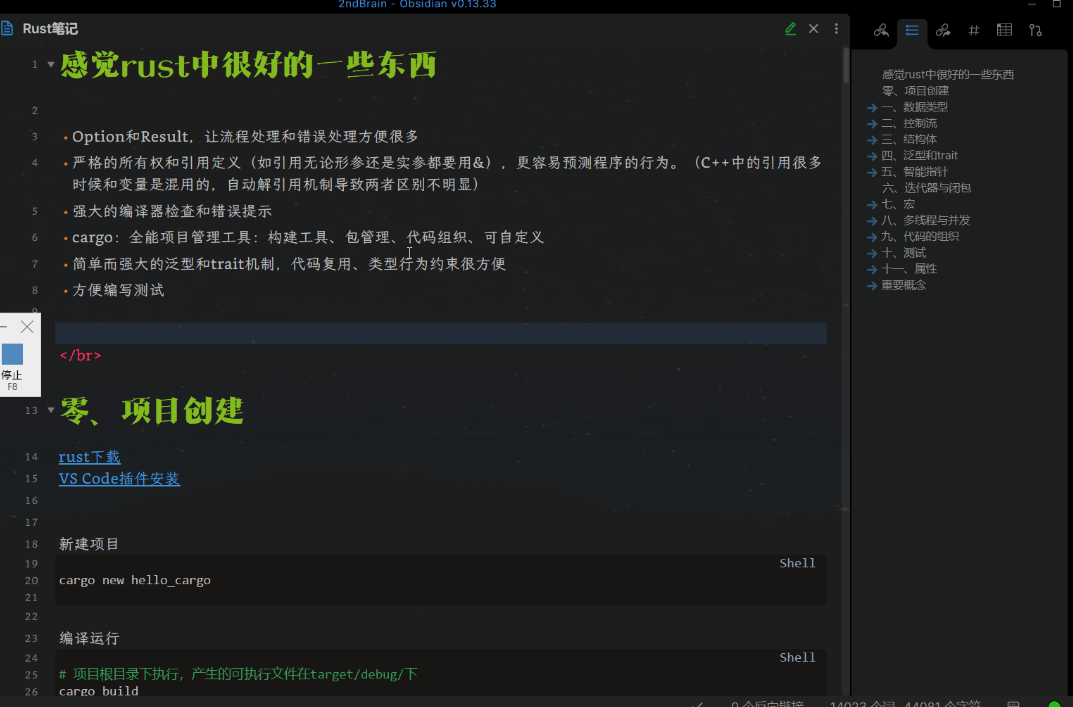Click the Rust笔记 pane title

(50, 29)
